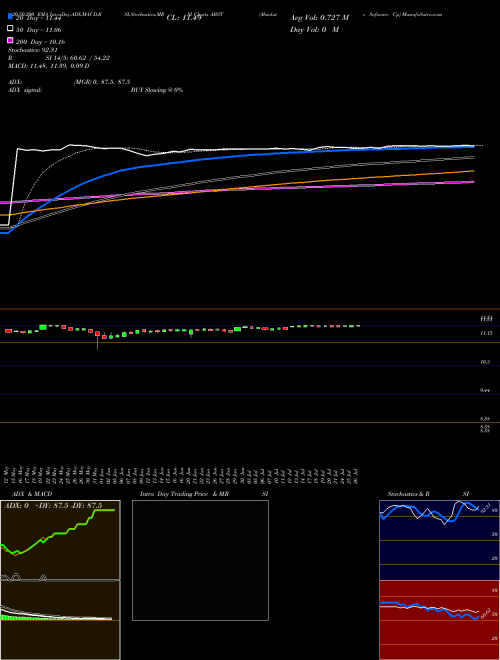Click the '20 Day - 11.44' legend text
This screenshot has width=500, height=660.
[39, 18]
